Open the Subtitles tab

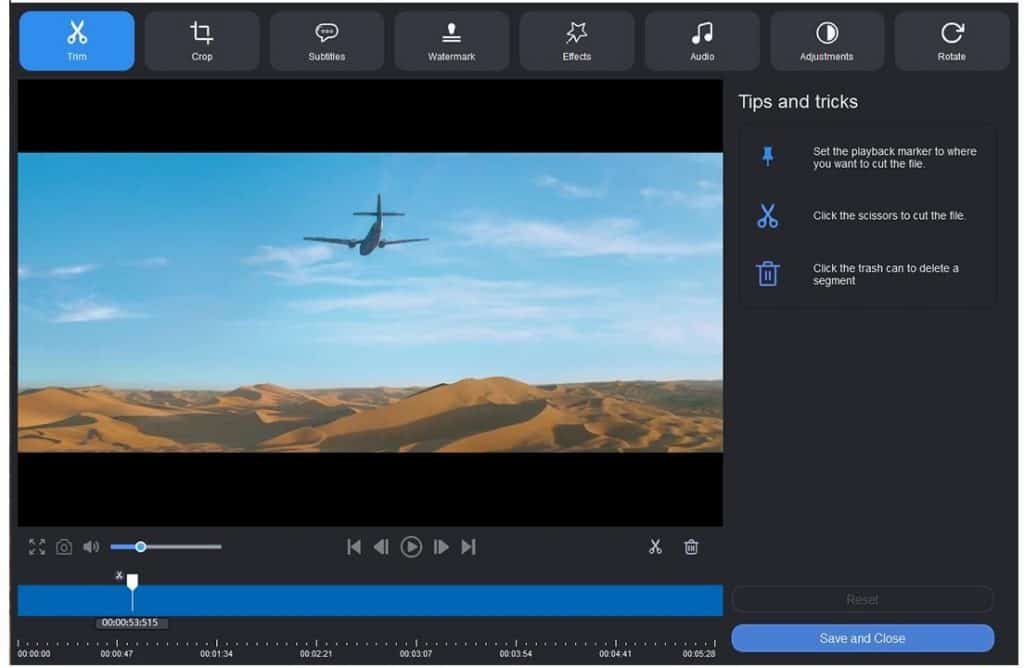[x=327, y=41]
